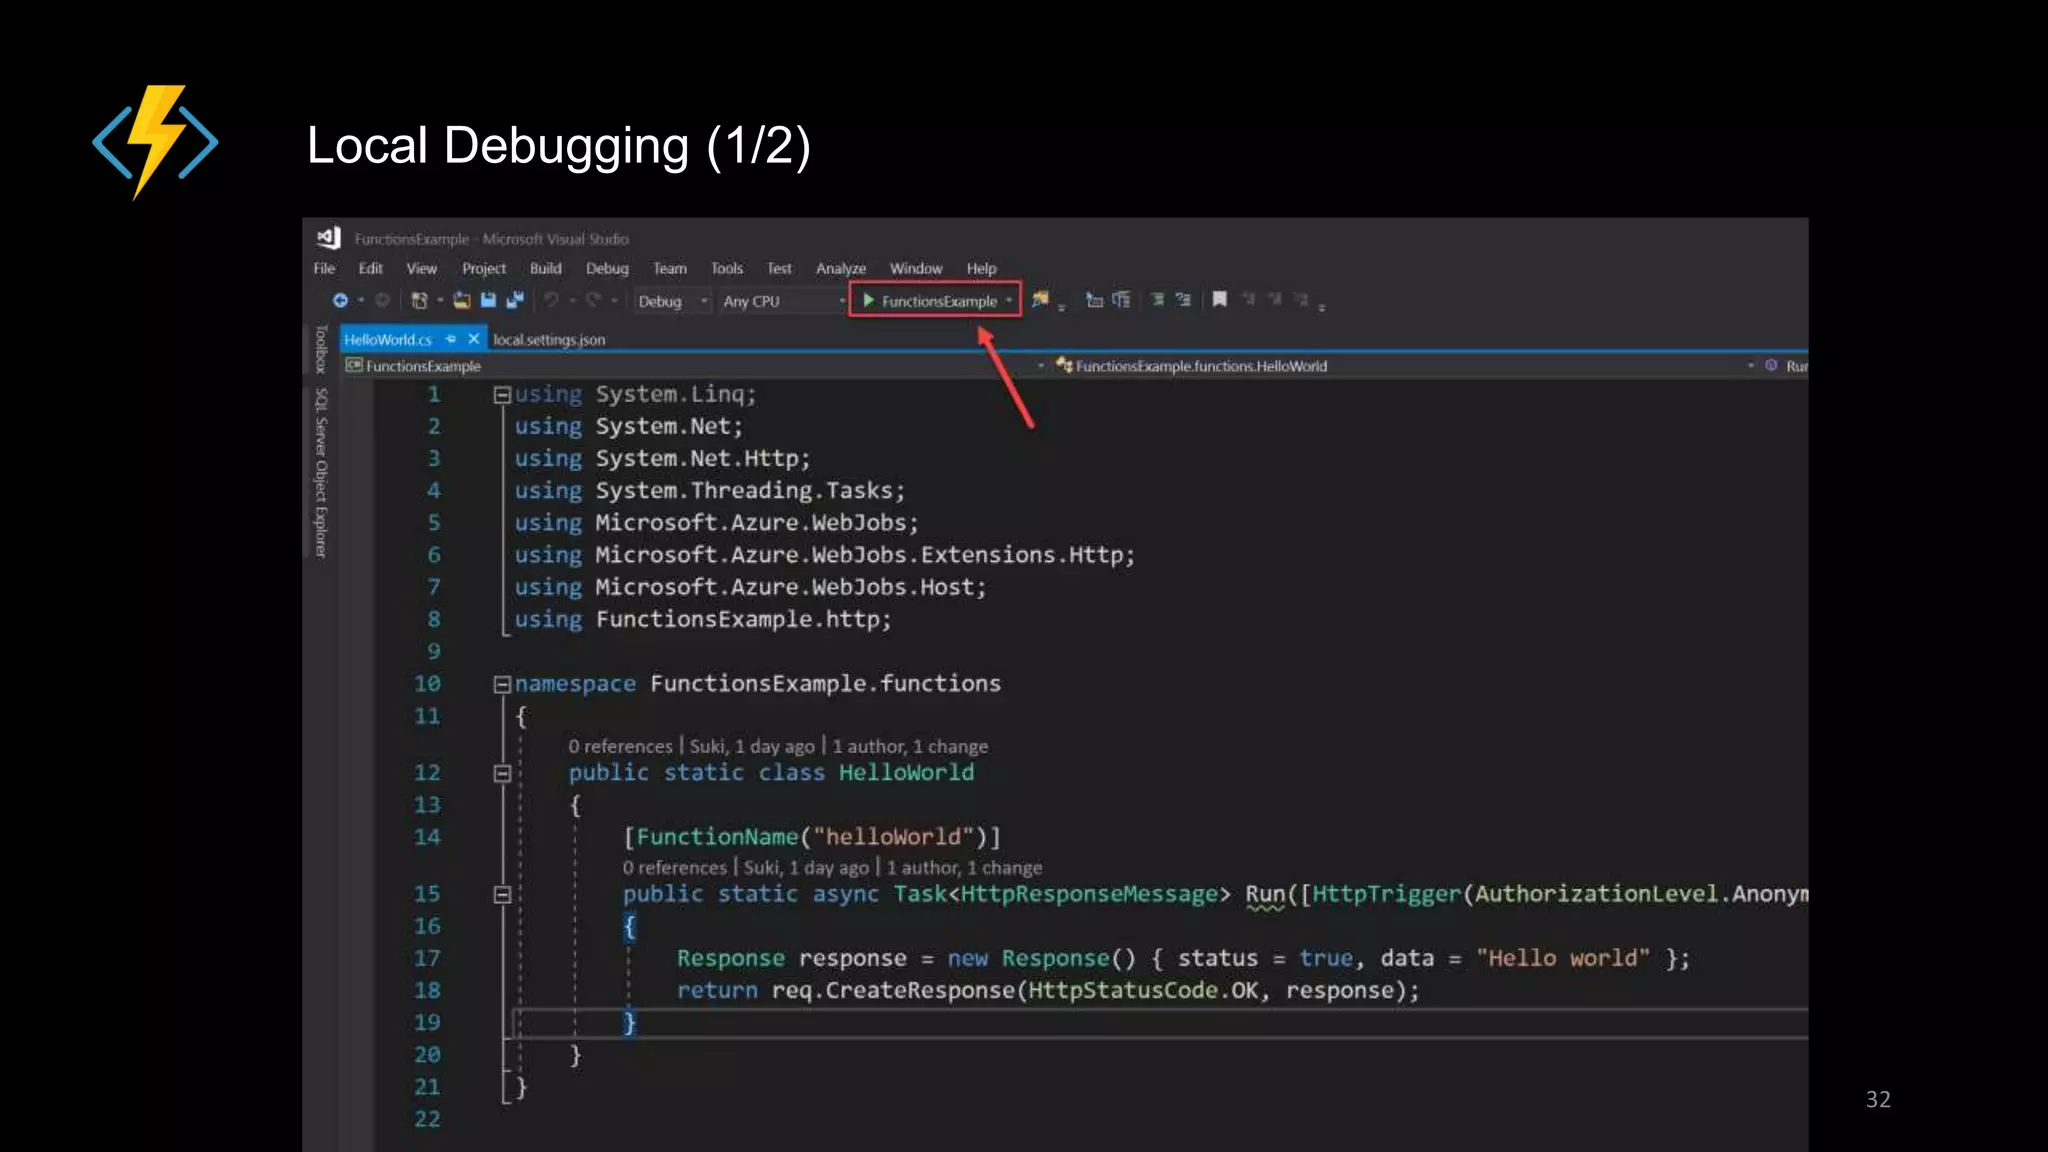
Task: Click the uncomment lines icon
Action: [1183, 300]
